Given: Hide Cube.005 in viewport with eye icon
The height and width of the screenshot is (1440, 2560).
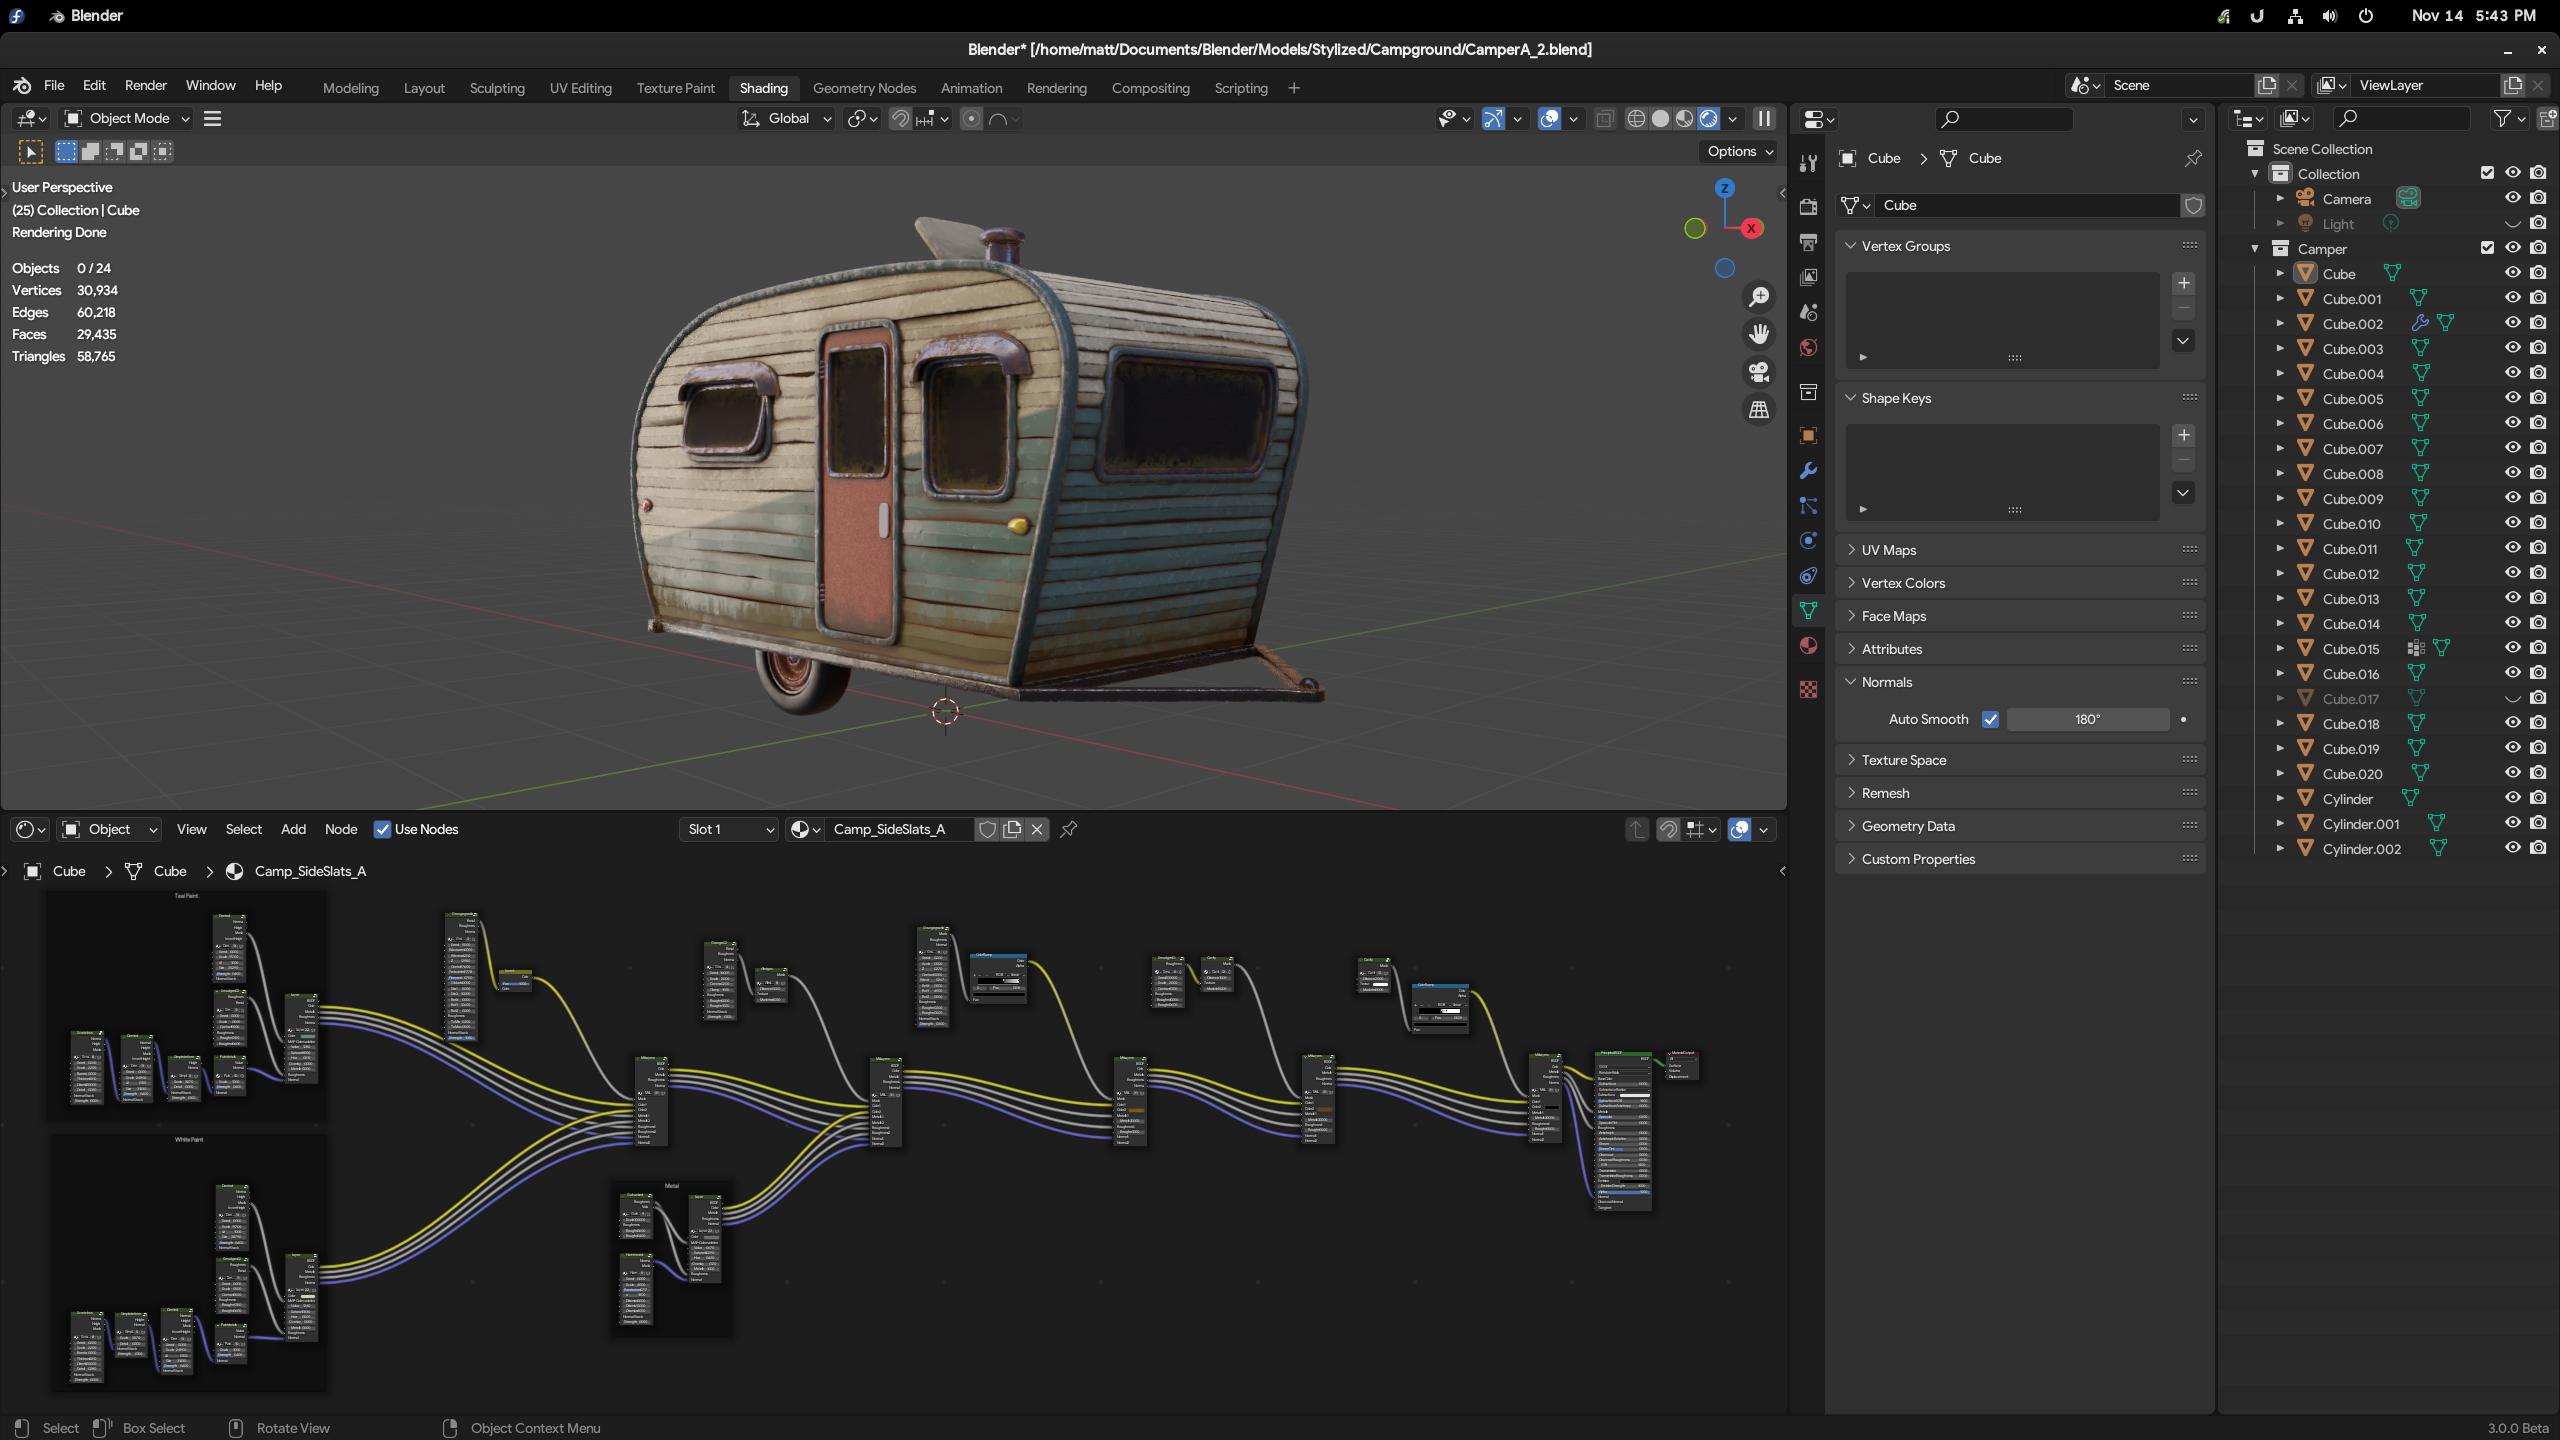Looking at the screenshot, I should (2512, 398).
